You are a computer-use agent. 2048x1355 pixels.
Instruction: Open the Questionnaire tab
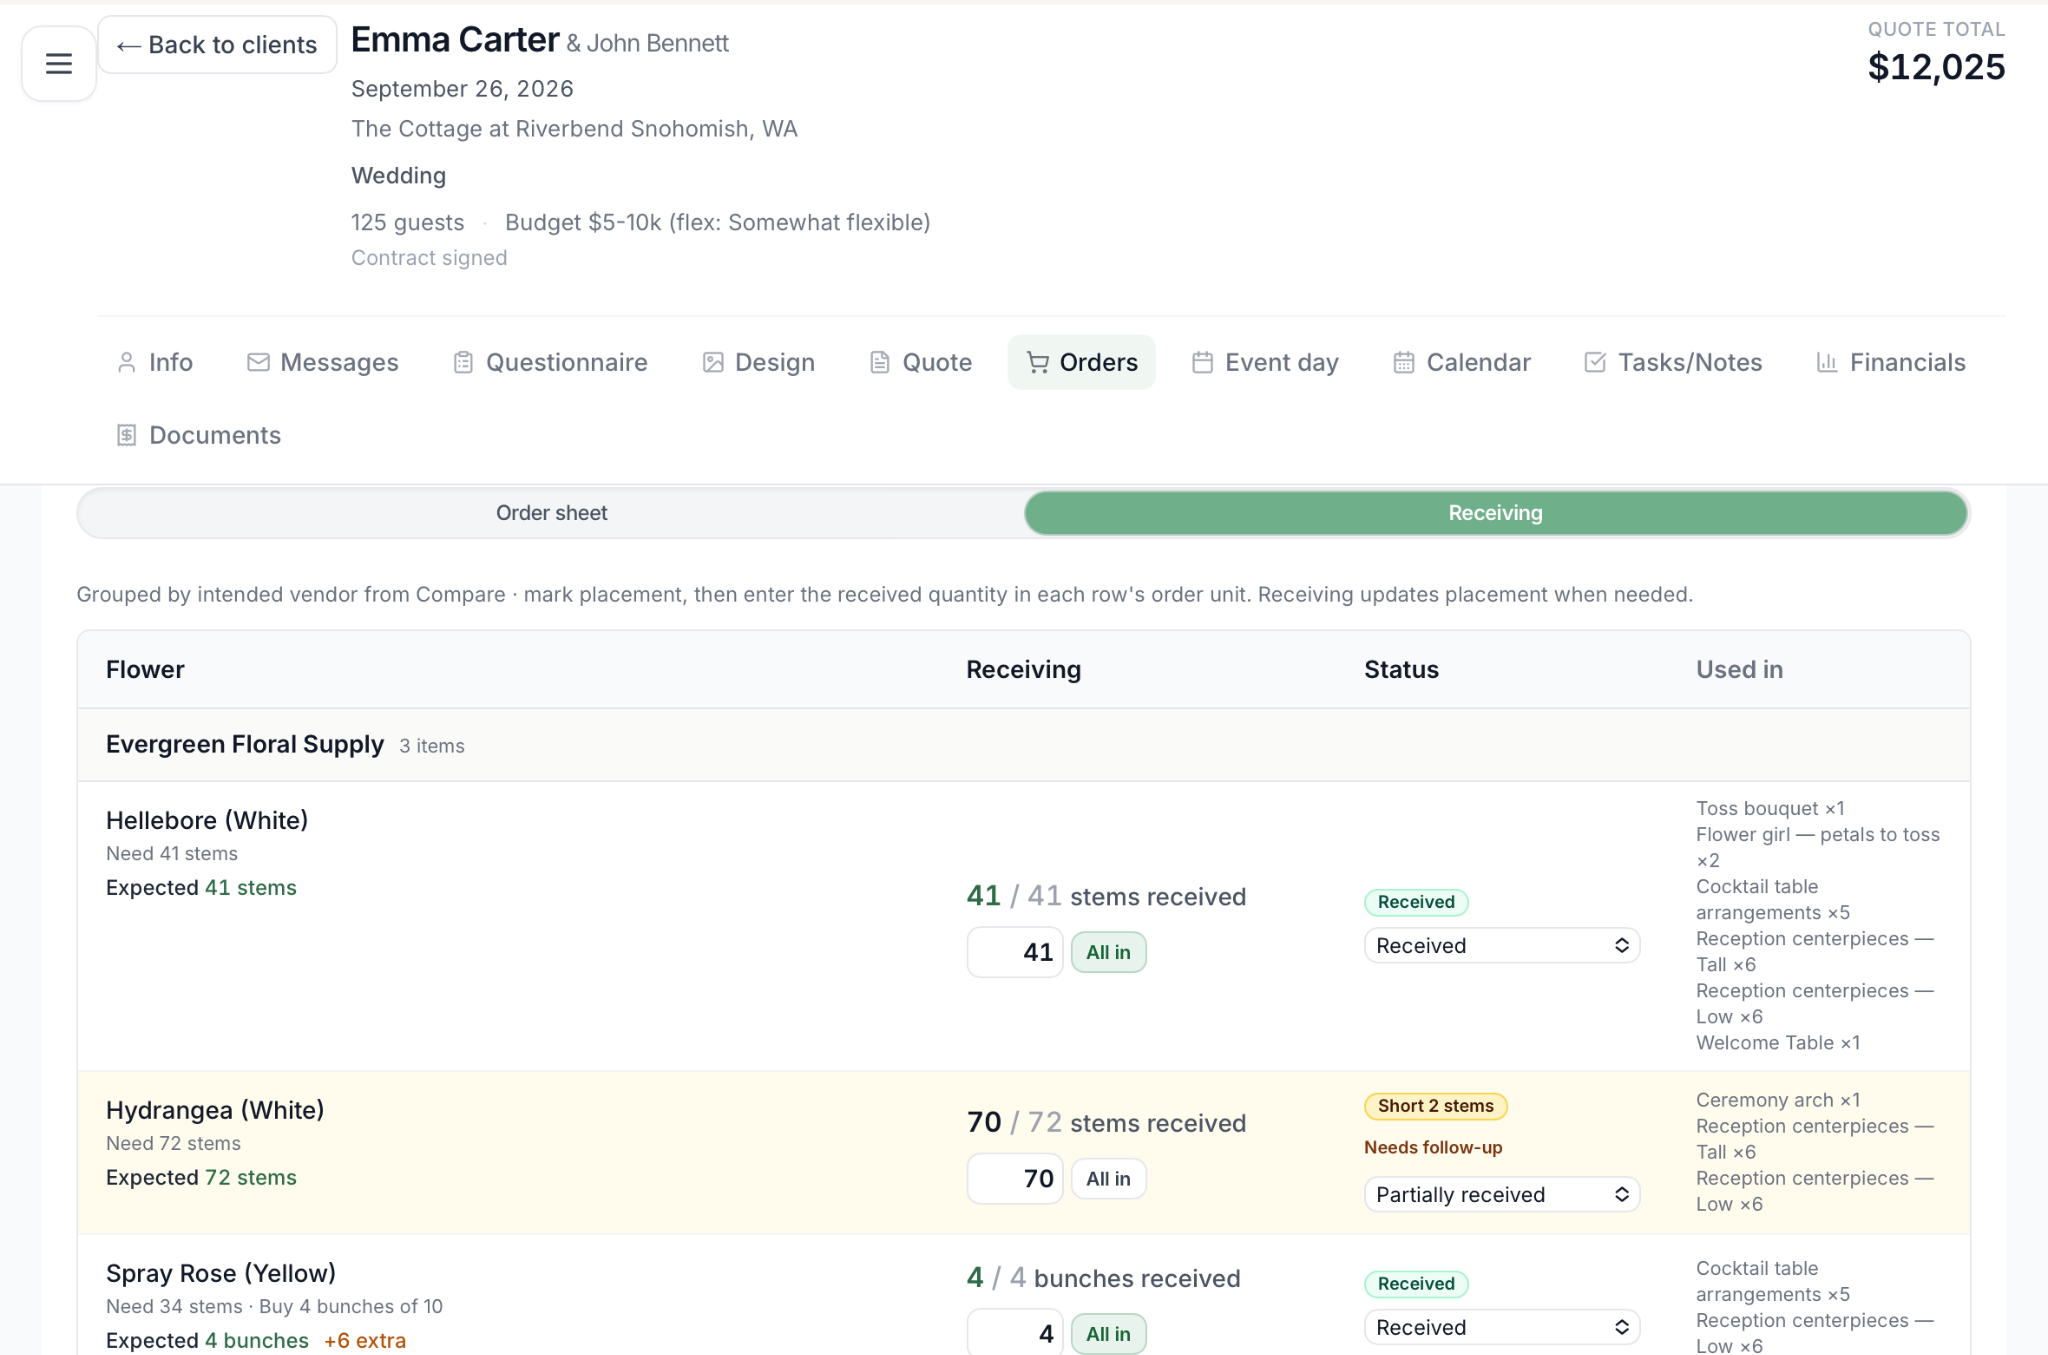pyautogui.click(x=550, y=362)
